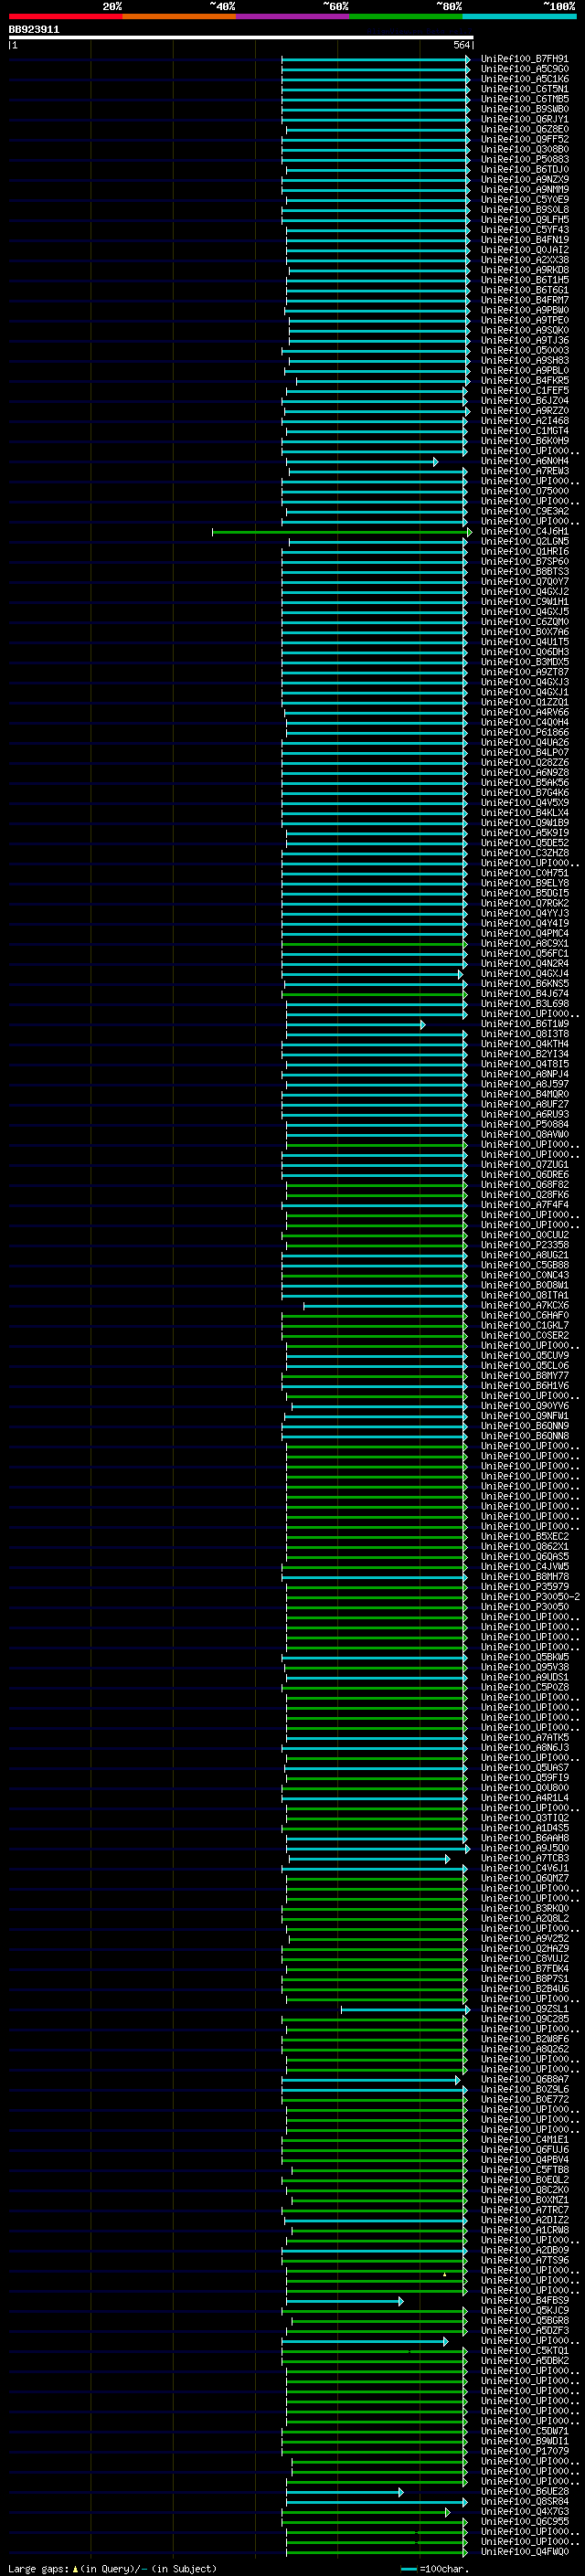Click the short cyan alignment bar of Q9ZSL1
The height and width of the screenshot is (2576, 585).
[406, 2010]
